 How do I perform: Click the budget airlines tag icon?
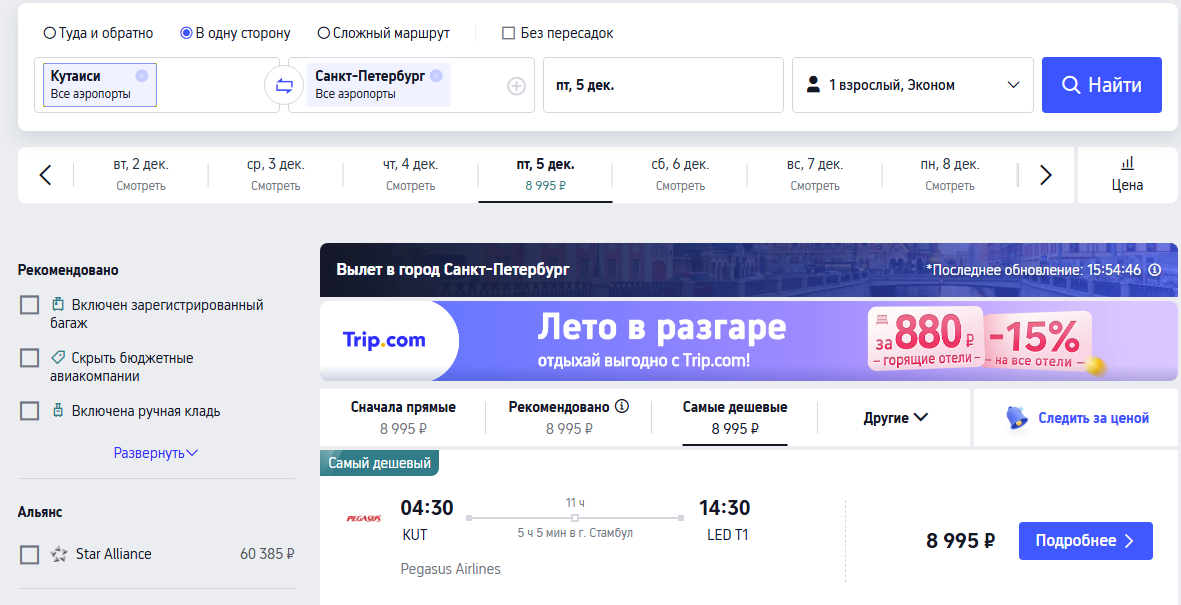[57, 358]
